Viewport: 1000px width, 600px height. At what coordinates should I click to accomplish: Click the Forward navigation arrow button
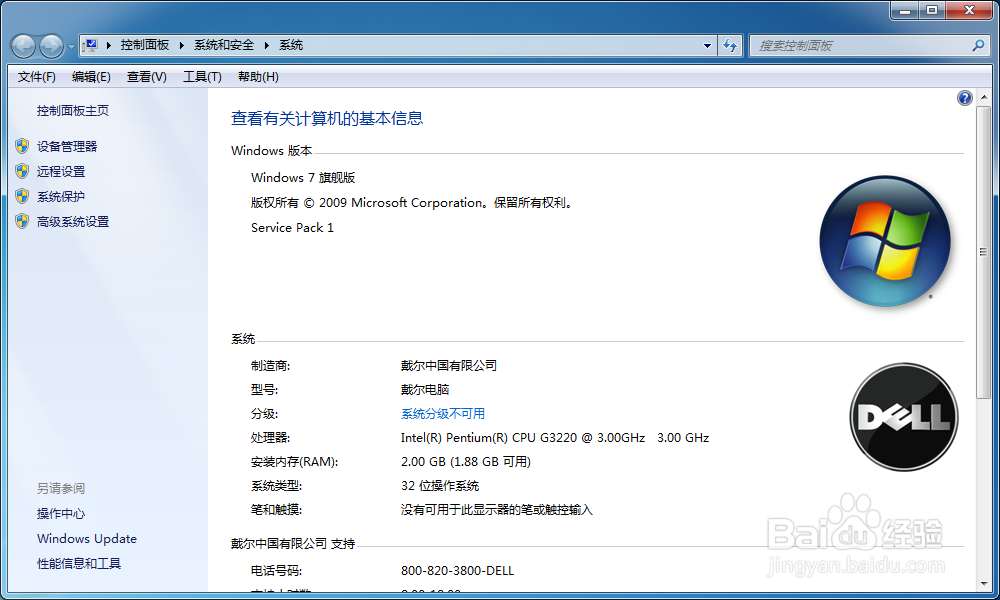(52, 46)
